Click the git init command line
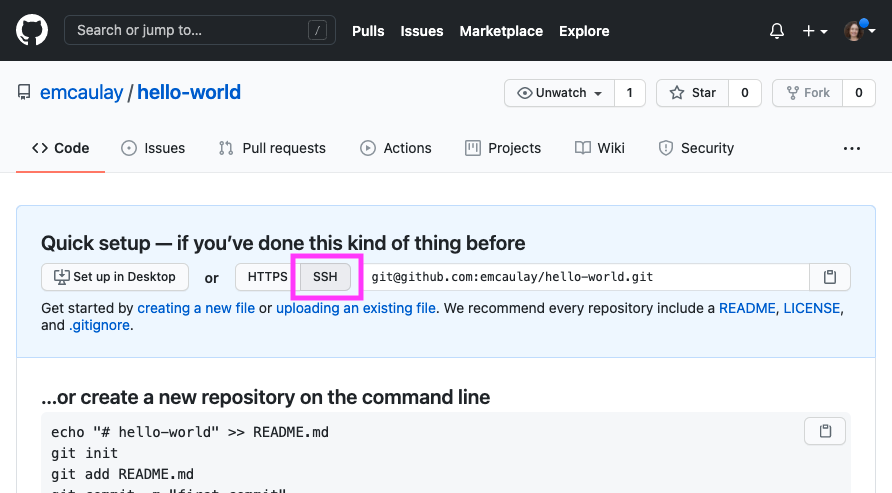Image resolution: width=892 pixels, height=493 pixels. (85, 453)
